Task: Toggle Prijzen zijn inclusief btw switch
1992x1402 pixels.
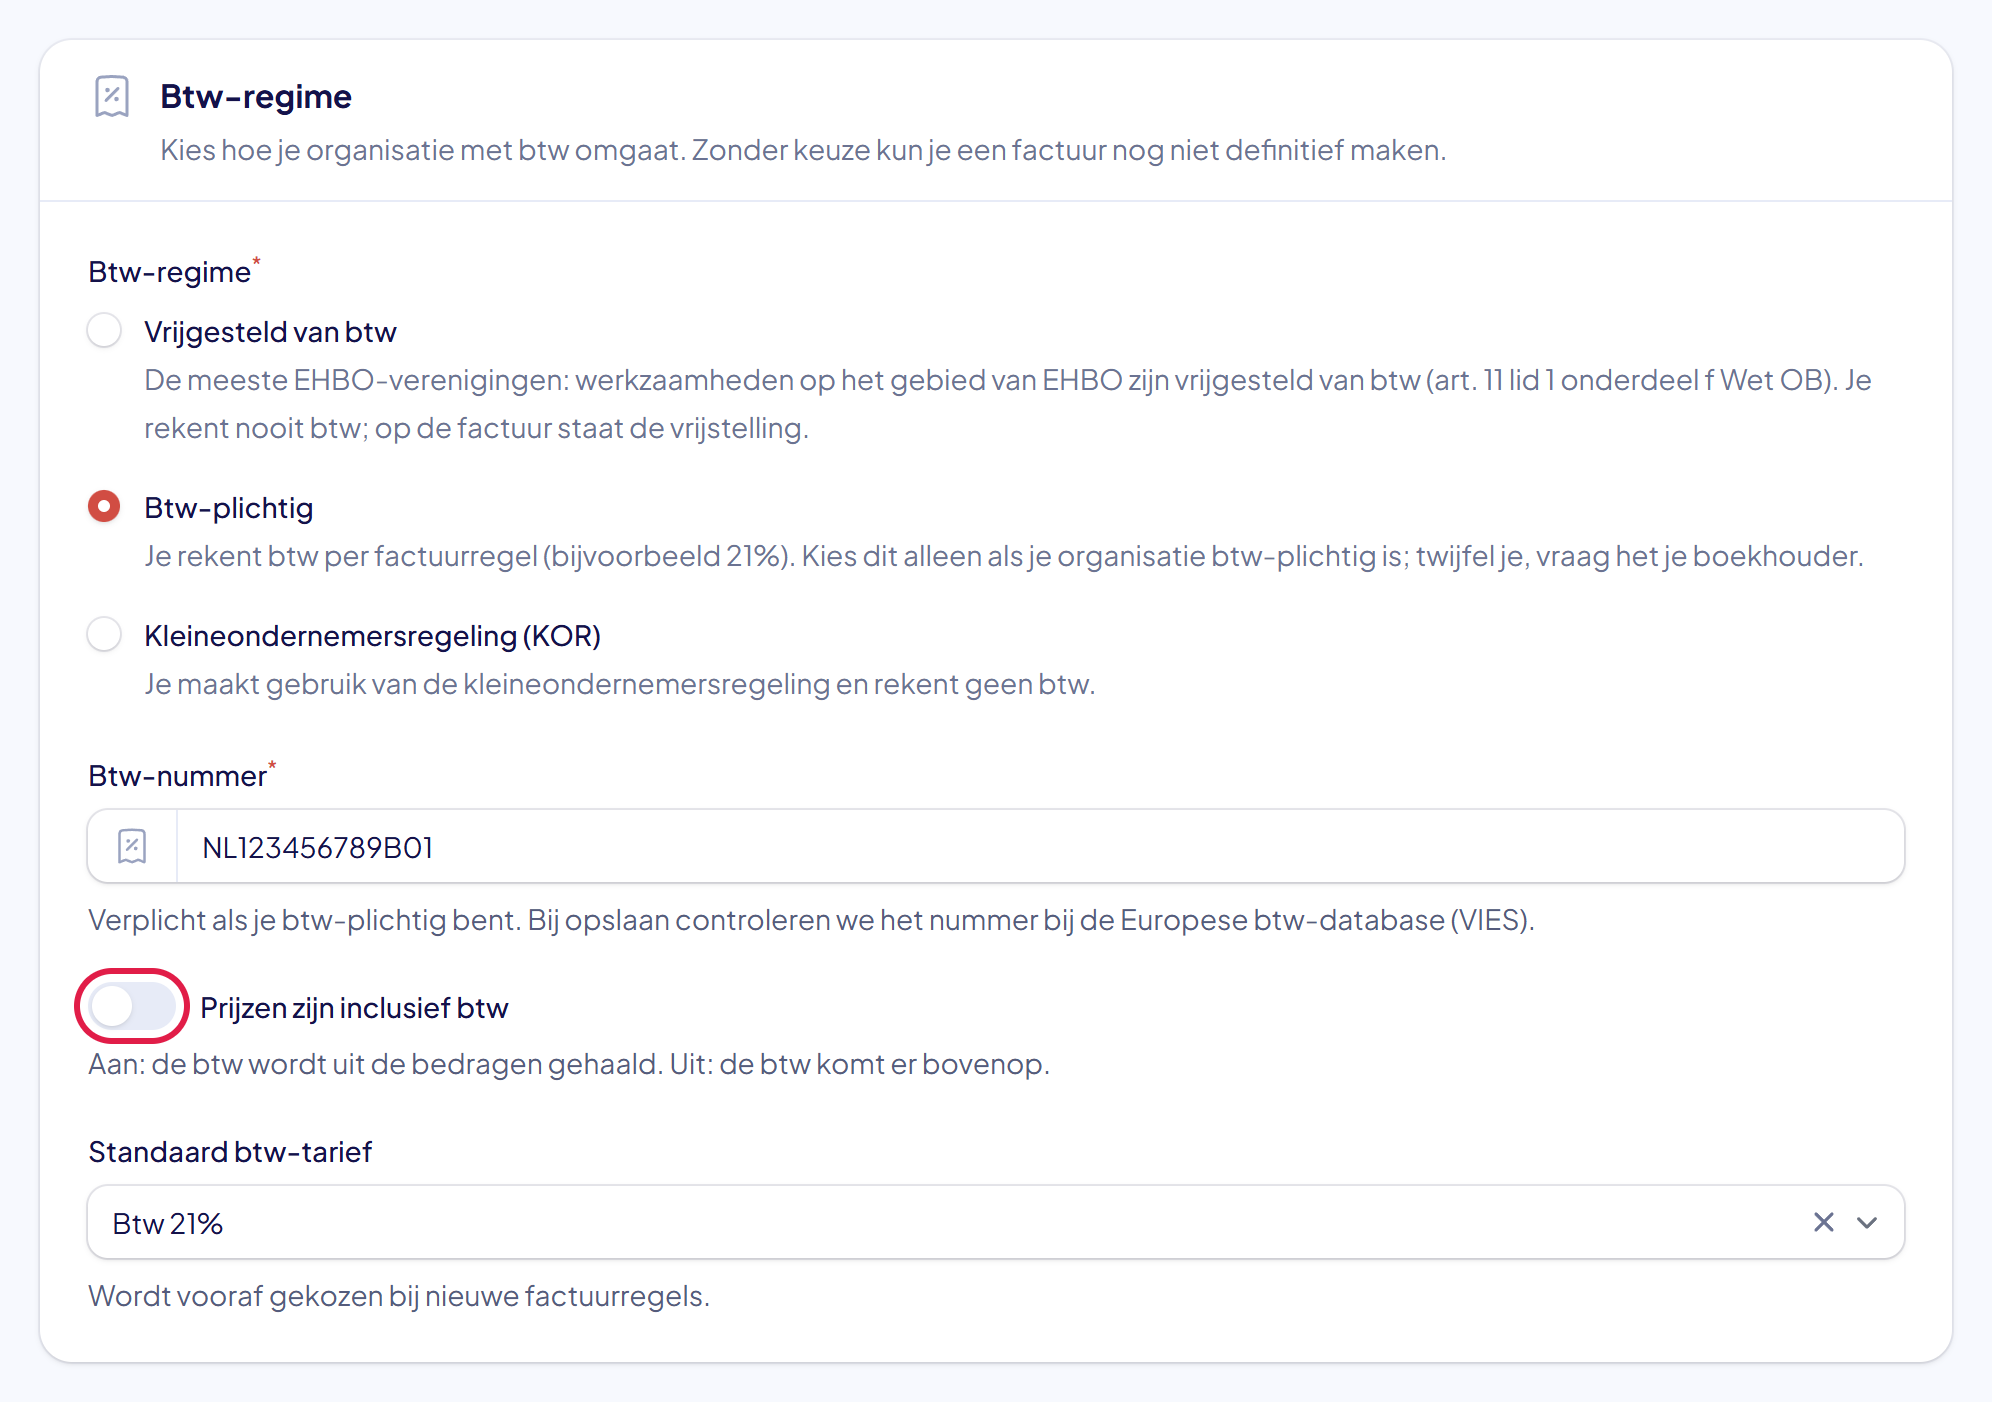Action: 132,1006
